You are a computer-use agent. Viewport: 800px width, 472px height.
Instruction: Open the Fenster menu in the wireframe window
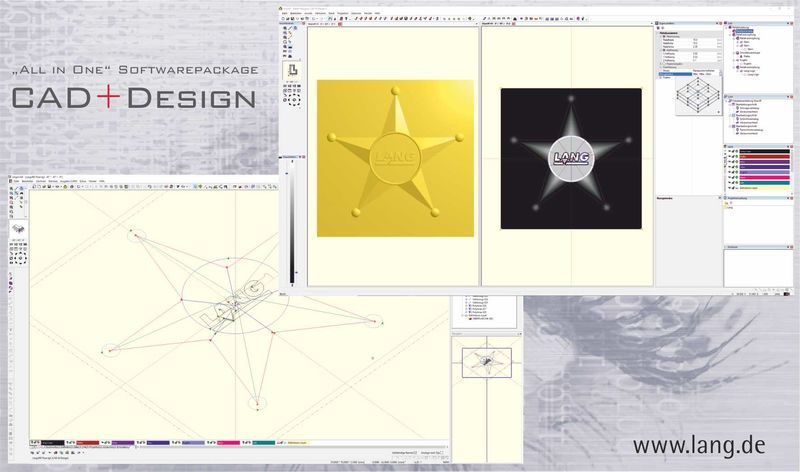coord(92,181)
